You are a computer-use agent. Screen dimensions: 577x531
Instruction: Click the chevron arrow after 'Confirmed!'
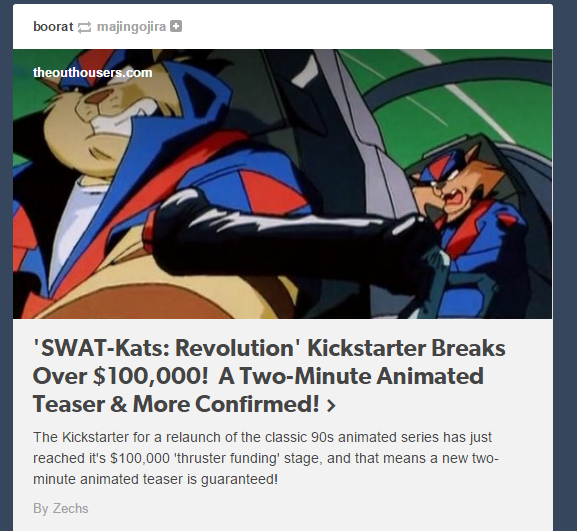pyautogui.click(x=331, y=405)
